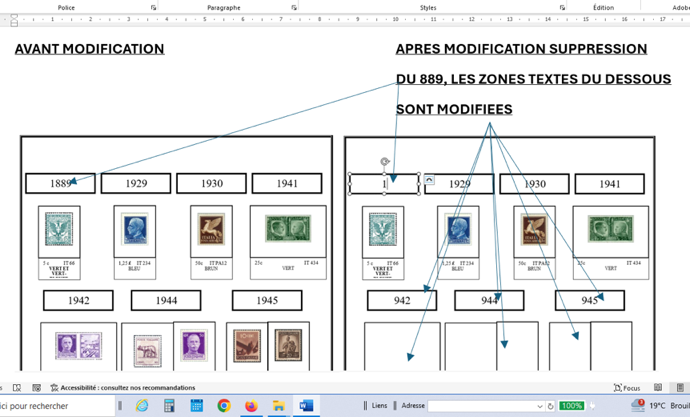Select the teal eagle stamp in left page
690x417 pixels.
[59, 229]
